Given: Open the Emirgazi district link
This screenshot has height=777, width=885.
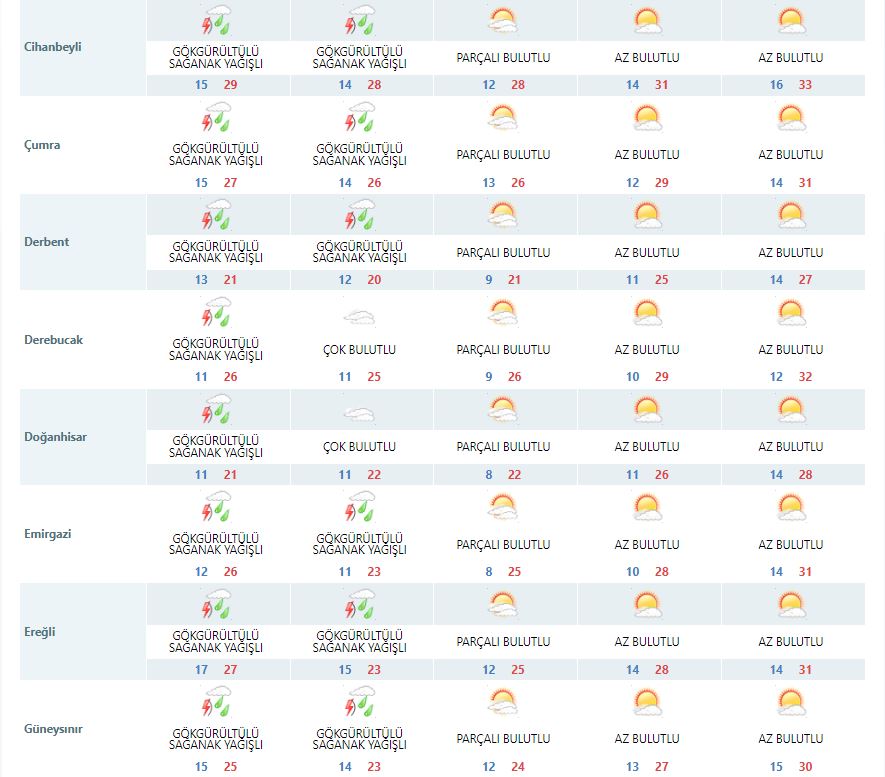Looking at the screenshot, I should tap(48, 534).
